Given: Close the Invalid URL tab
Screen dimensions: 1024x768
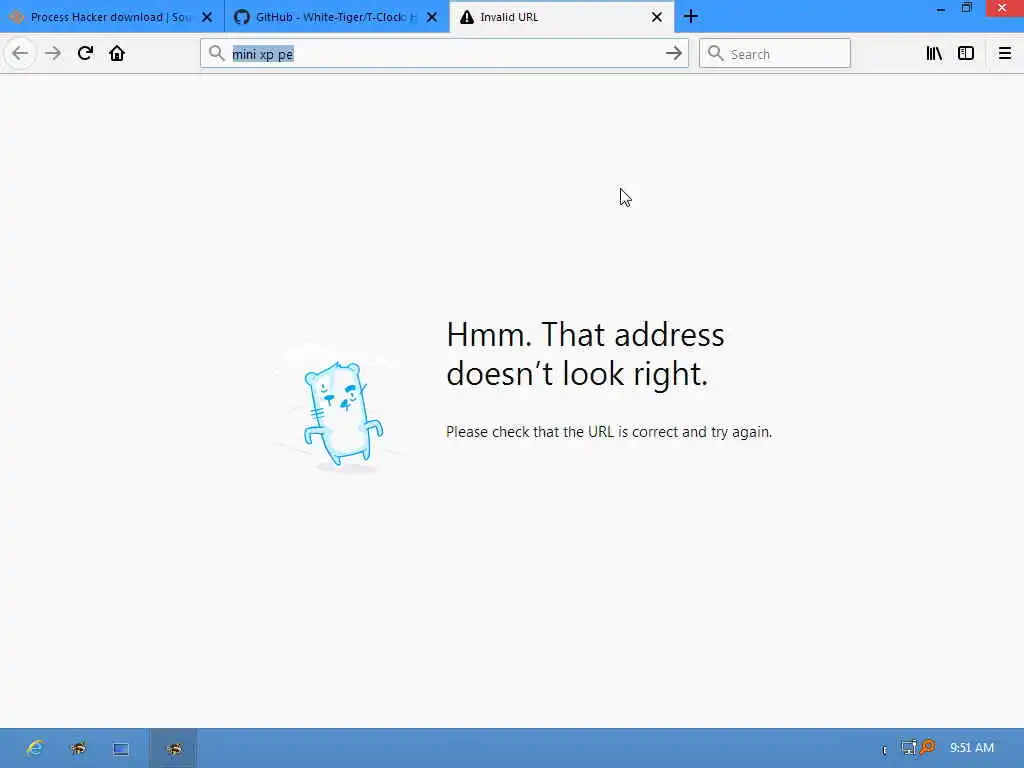Looking at the screenshot, I should 657,17.
